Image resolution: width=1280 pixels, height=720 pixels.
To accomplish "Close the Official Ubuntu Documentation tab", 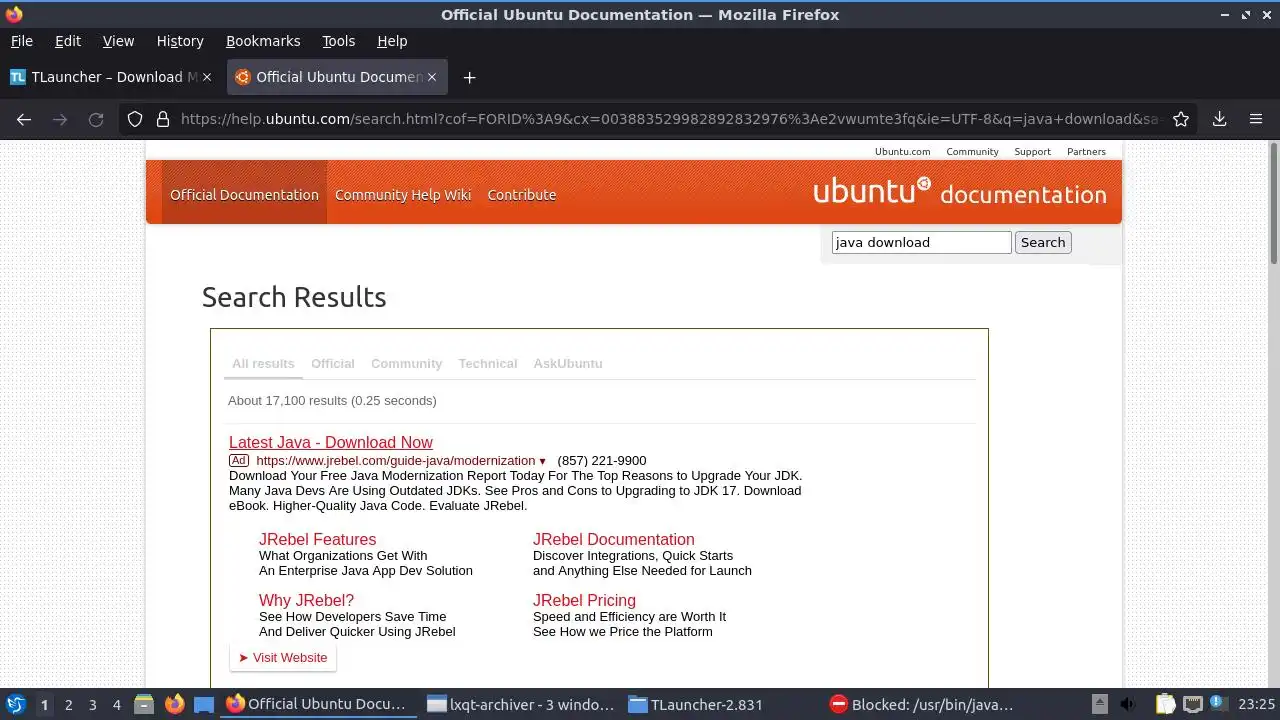I will 432,77.
